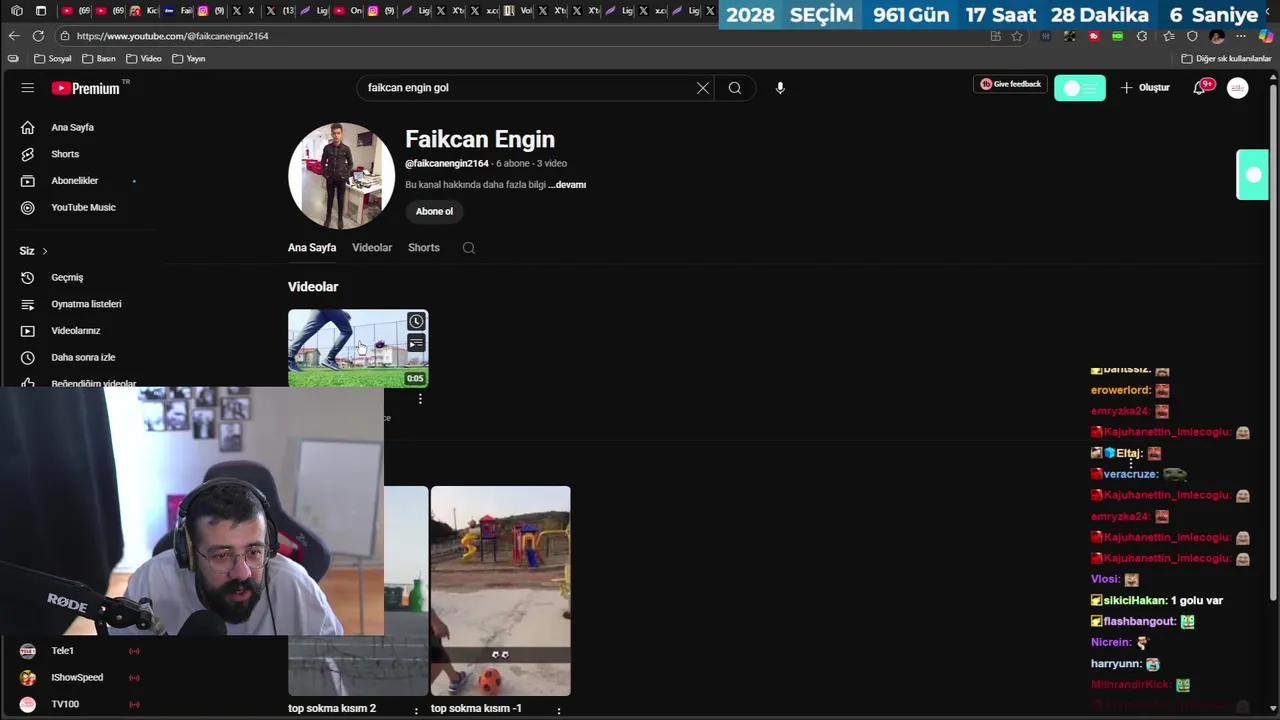Open options for top sokma kısım -1

click(x=559, y=711)
